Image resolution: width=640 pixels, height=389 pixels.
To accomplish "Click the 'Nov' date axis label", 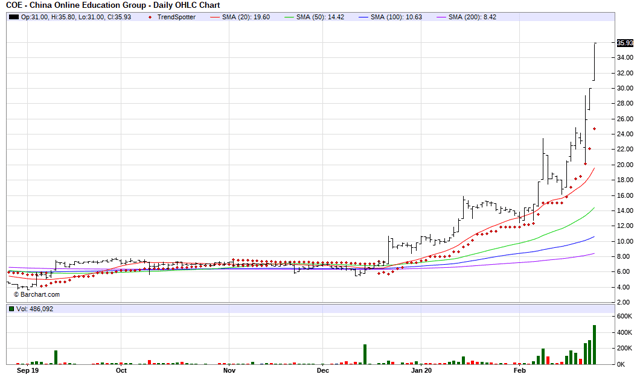I will tap(229, 371).
